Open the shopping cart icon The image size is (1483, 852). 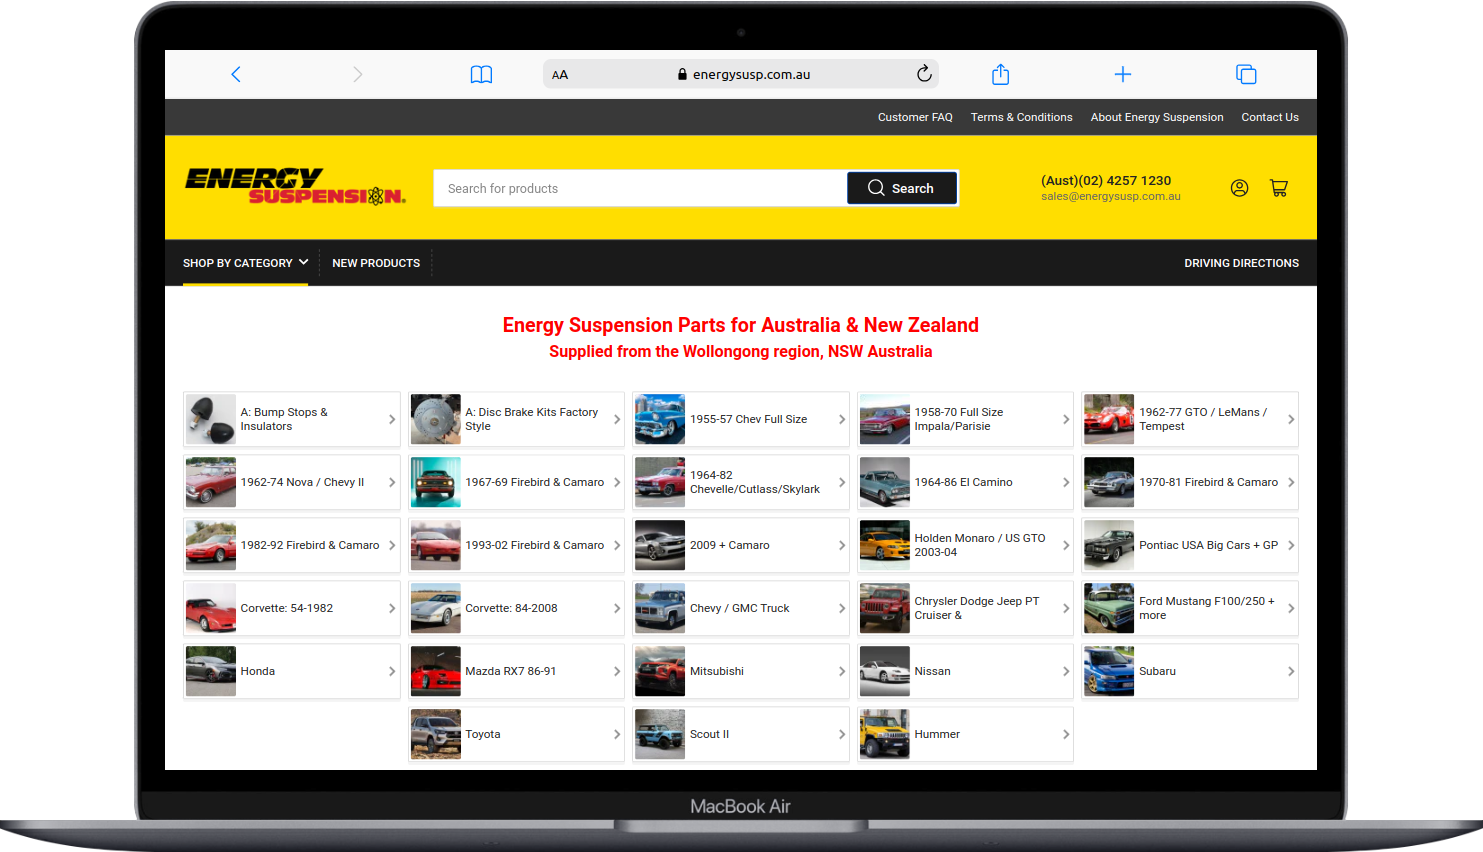point(1279,188)
